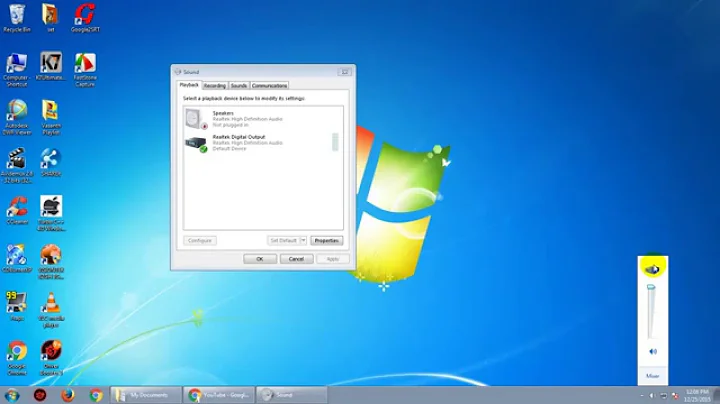Open the Mixer link in volume popup
The image size is (720, 404).
(x=652, y=376)
